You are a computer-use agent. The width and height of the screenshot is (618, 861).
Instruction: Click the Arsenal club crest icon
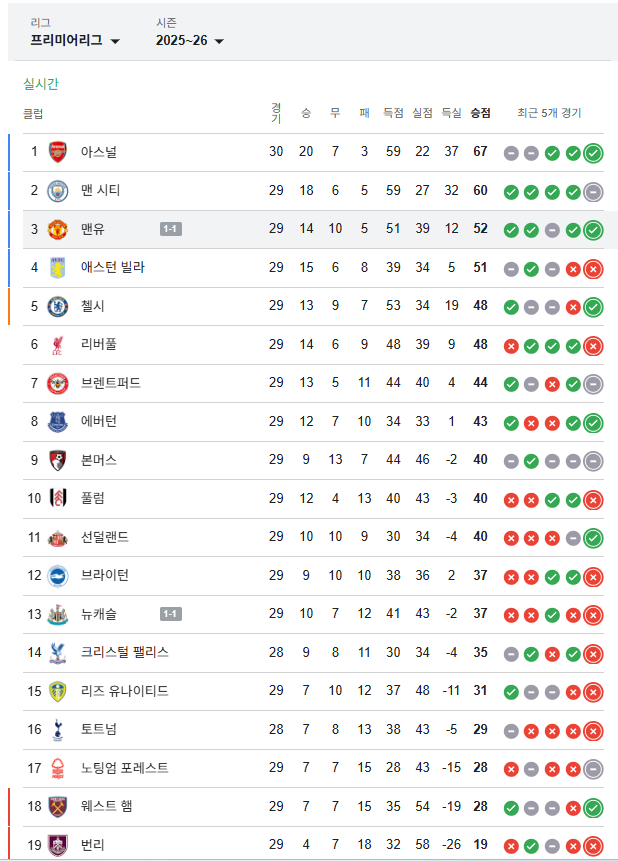[x=58, y=152]
